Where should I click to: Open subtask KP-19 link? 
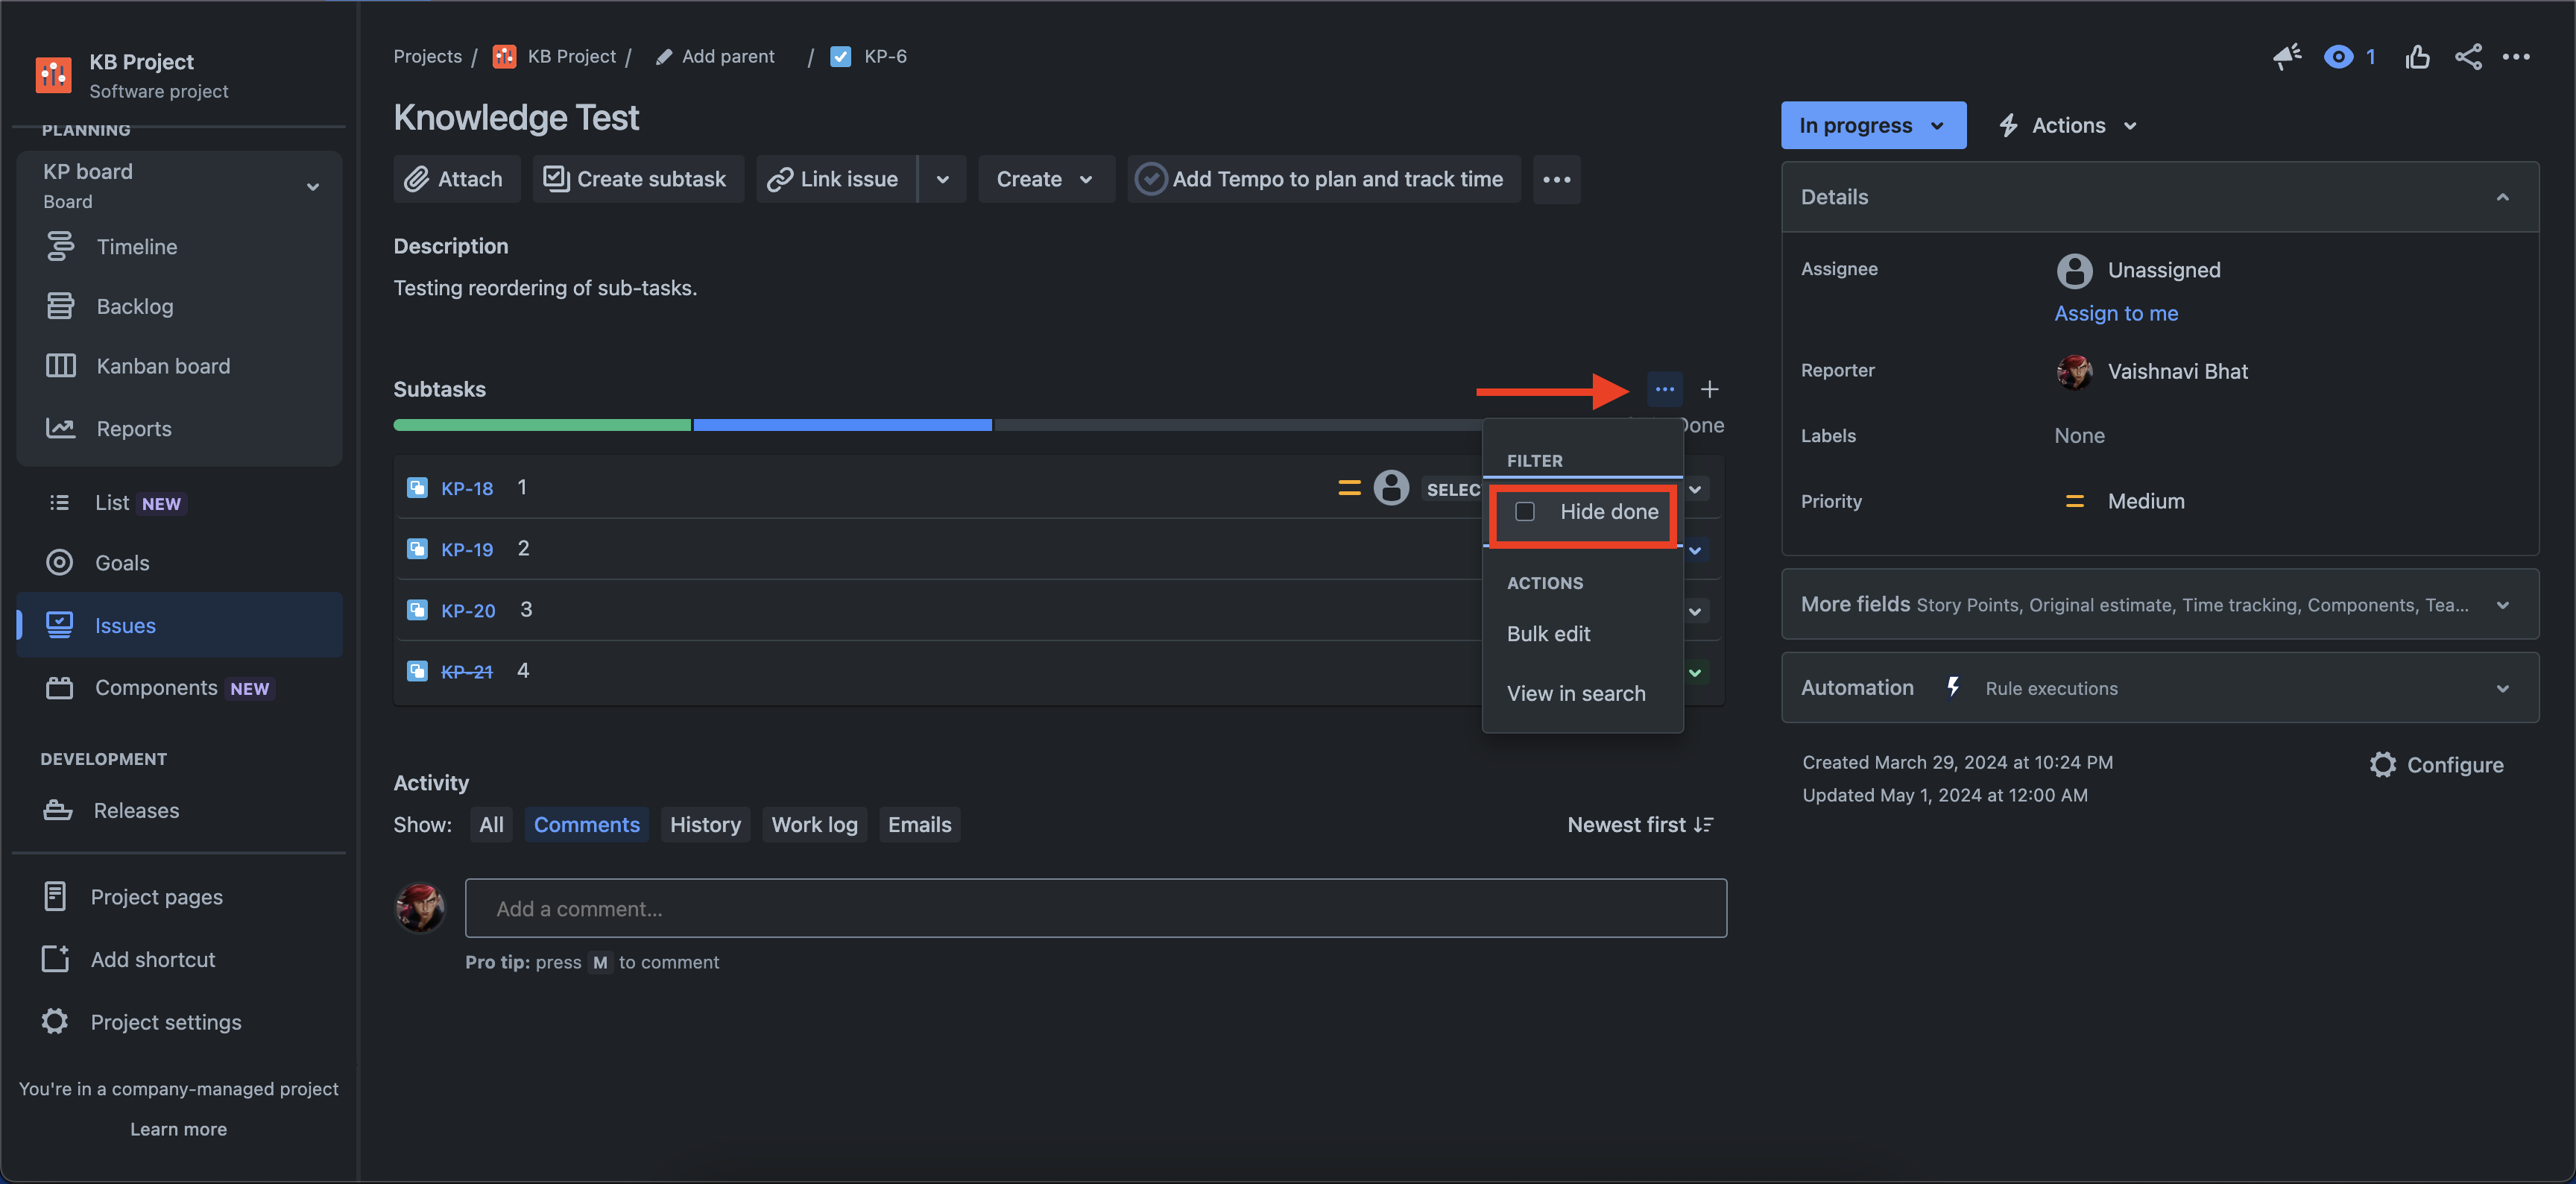tap(467, 549)
